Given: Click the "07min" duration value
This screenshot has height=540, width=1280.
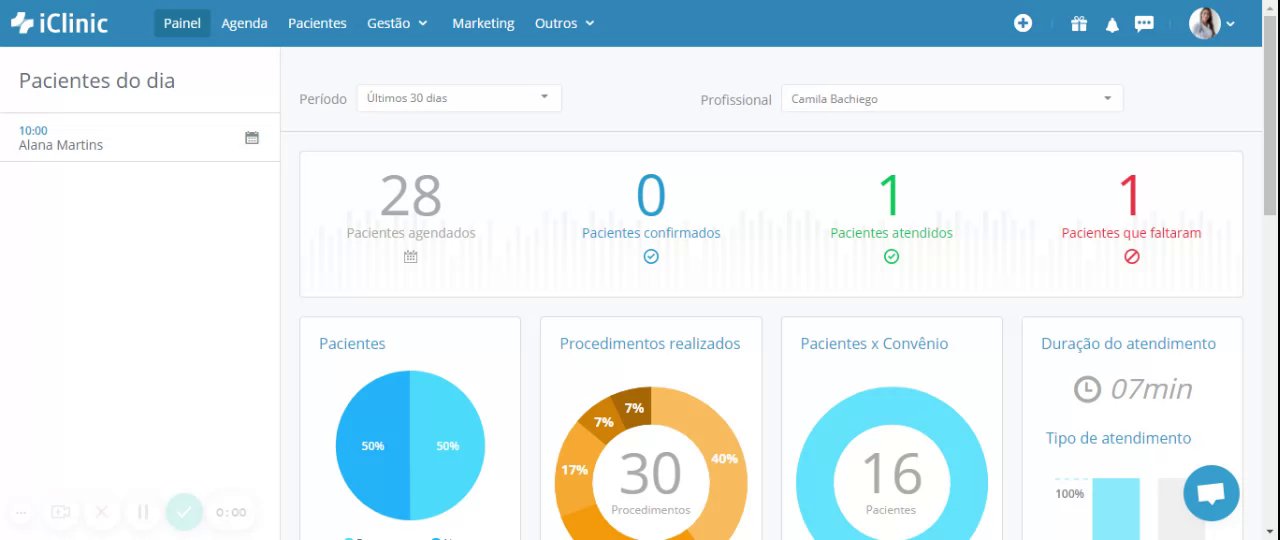Looking at the screenshot, I should pyautogui.click(x=1151, y=389).
